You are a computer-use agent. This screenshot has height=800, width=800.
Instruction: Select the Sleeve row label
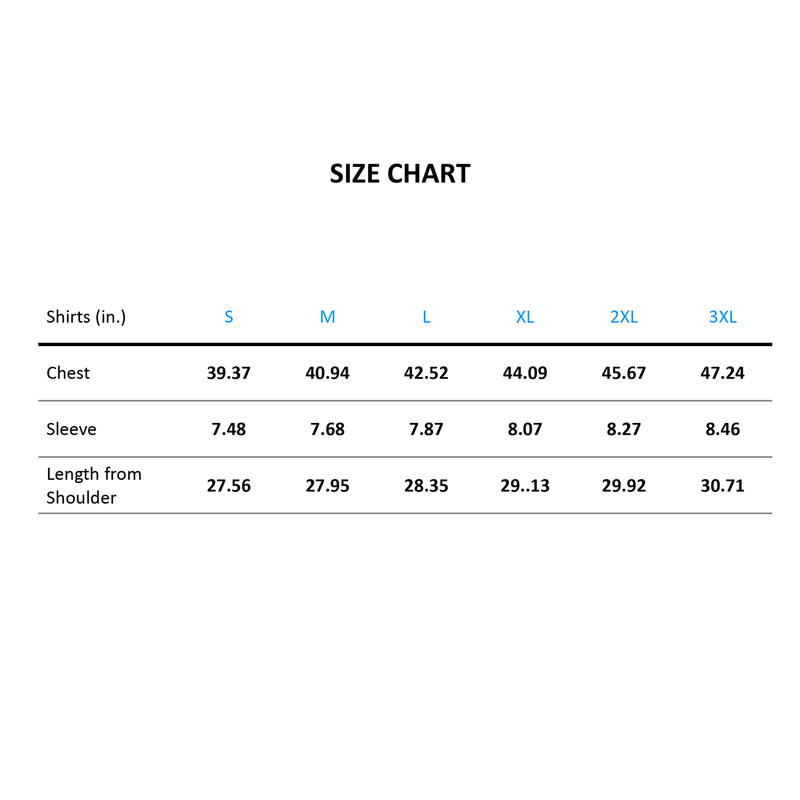(71, 429)
